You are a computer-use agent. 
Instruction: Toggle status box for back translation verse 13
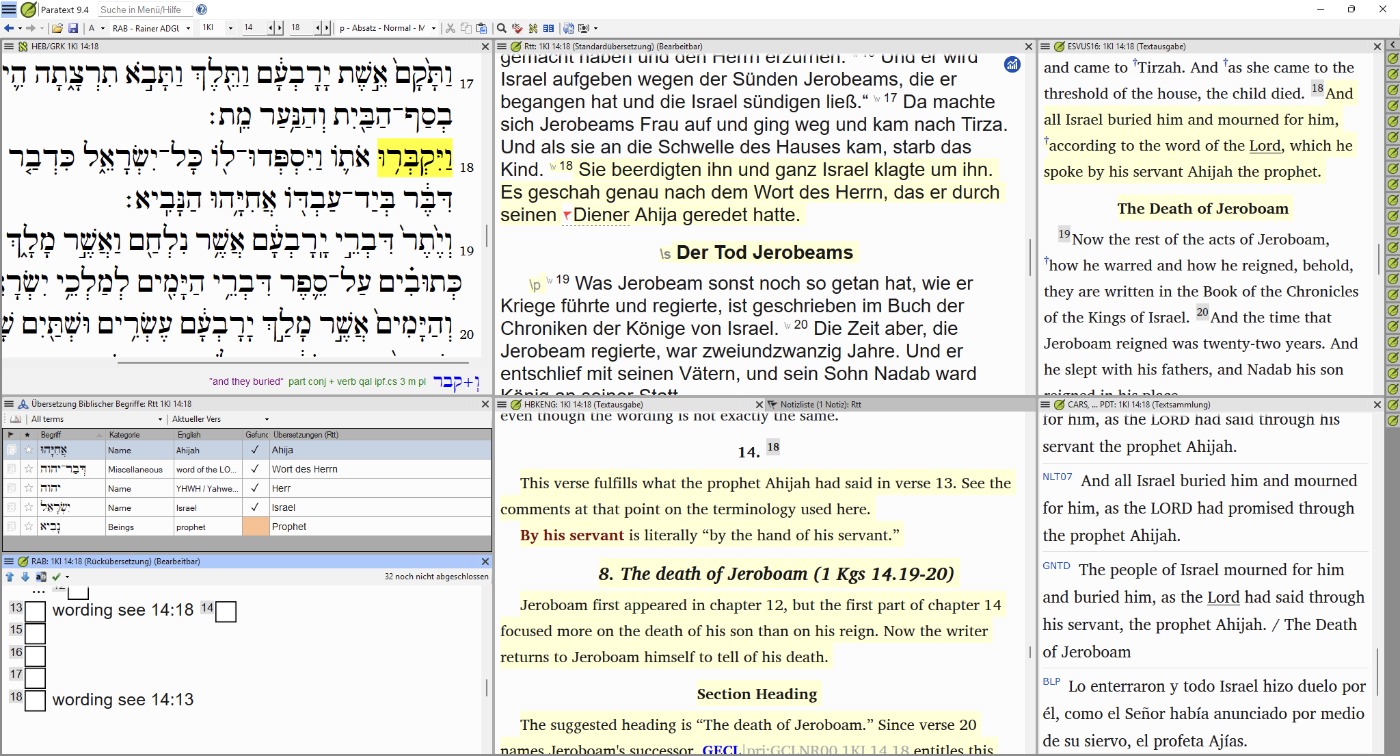point(35,611)
